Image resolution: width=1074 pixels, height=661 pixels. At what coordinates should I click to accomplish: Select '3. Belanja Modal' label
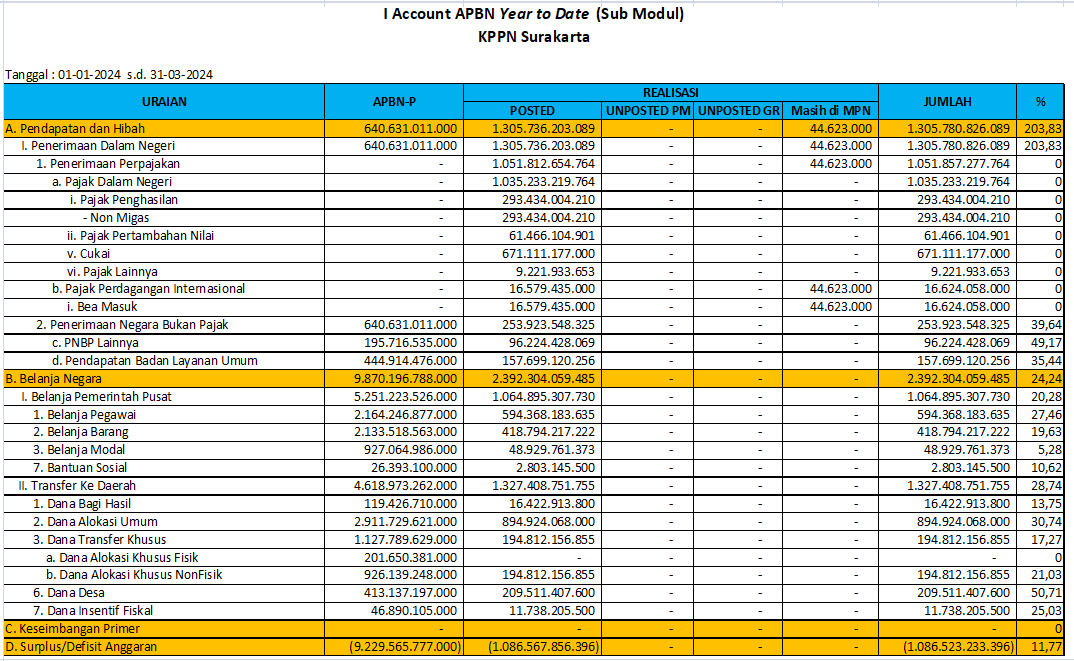coord(79,449)
